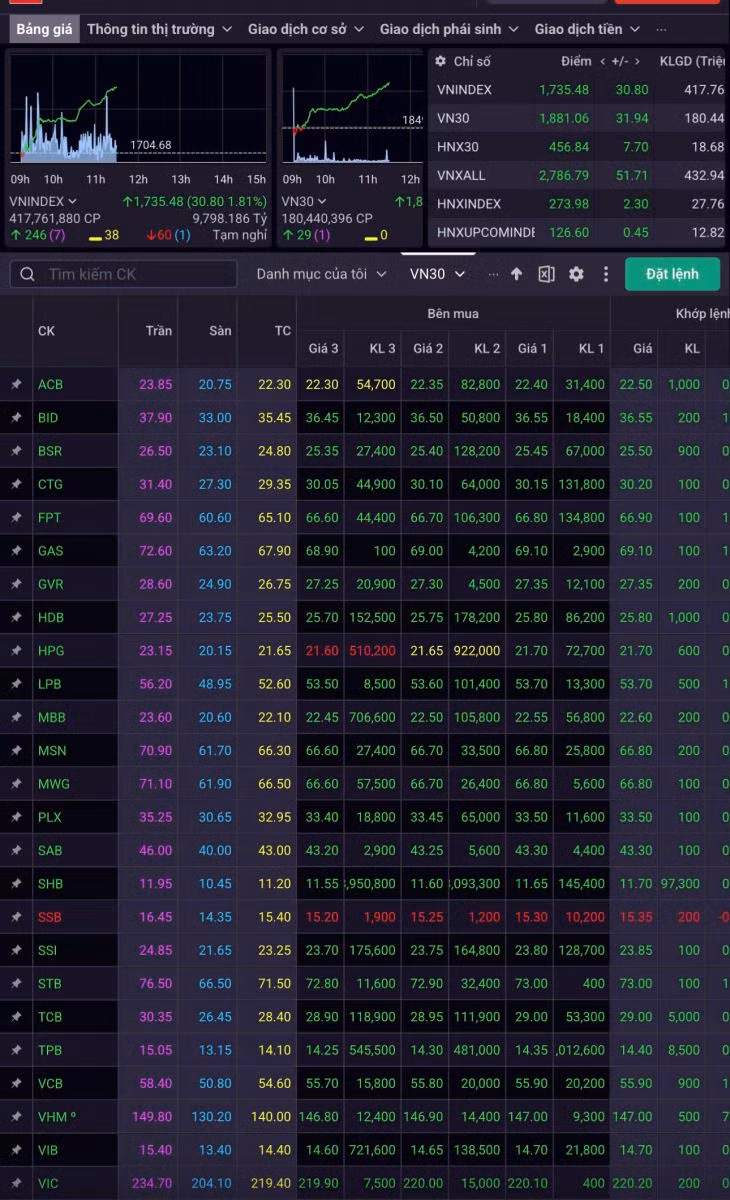Switch to the Bảng giá tab
Viewport: 730px width, 1200px height.
tap(44, 29)
